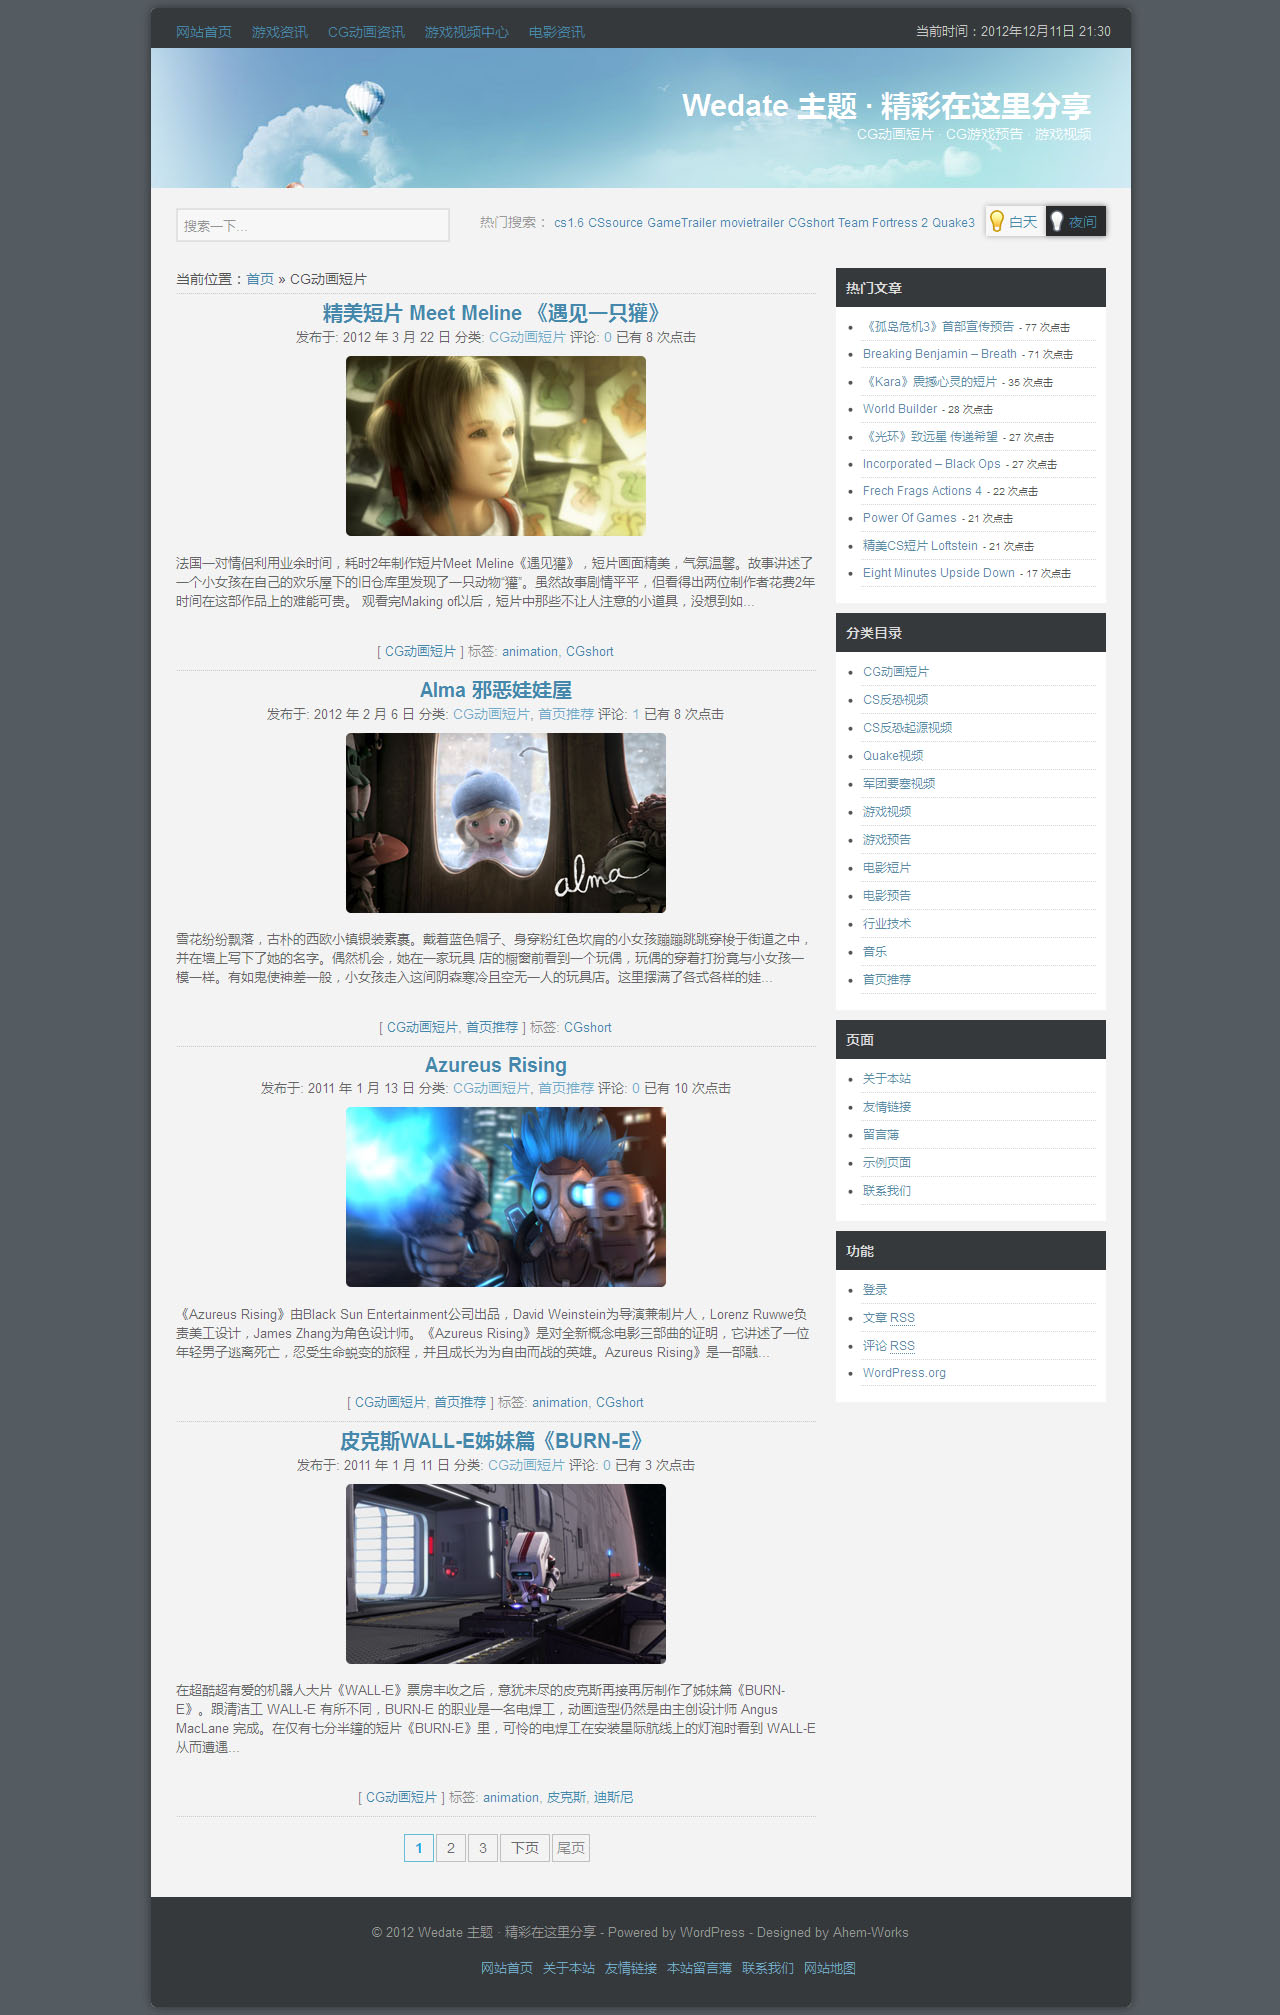Open footer link 本站留言簿
This screenshot has width=1280, height=2015.
pos(699,1968)
